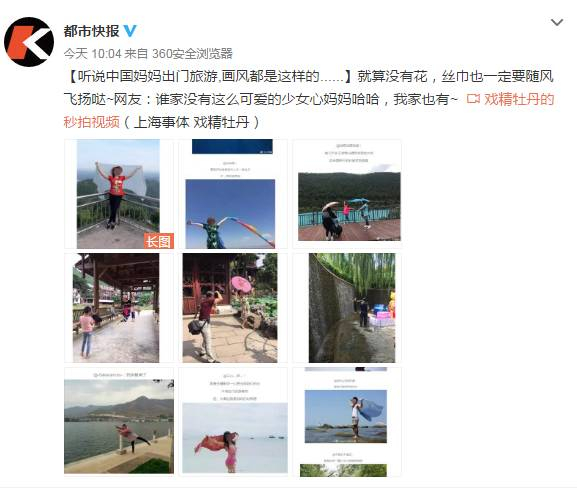Open the covered walkway photo thumbnail
The height and width of the screenshot is (493, 577).
click(119, 308)
